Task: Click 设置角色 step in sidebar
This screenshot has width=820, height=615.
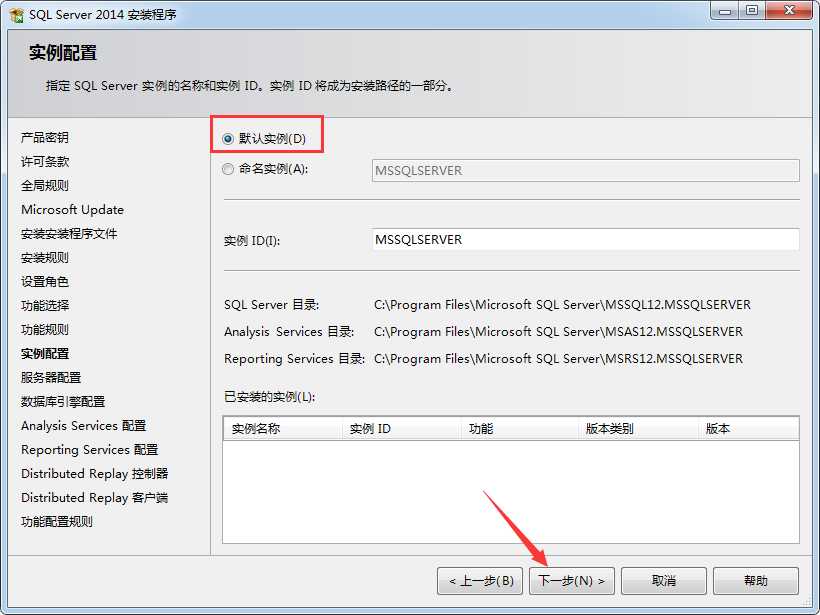Action: pos(45,282)
